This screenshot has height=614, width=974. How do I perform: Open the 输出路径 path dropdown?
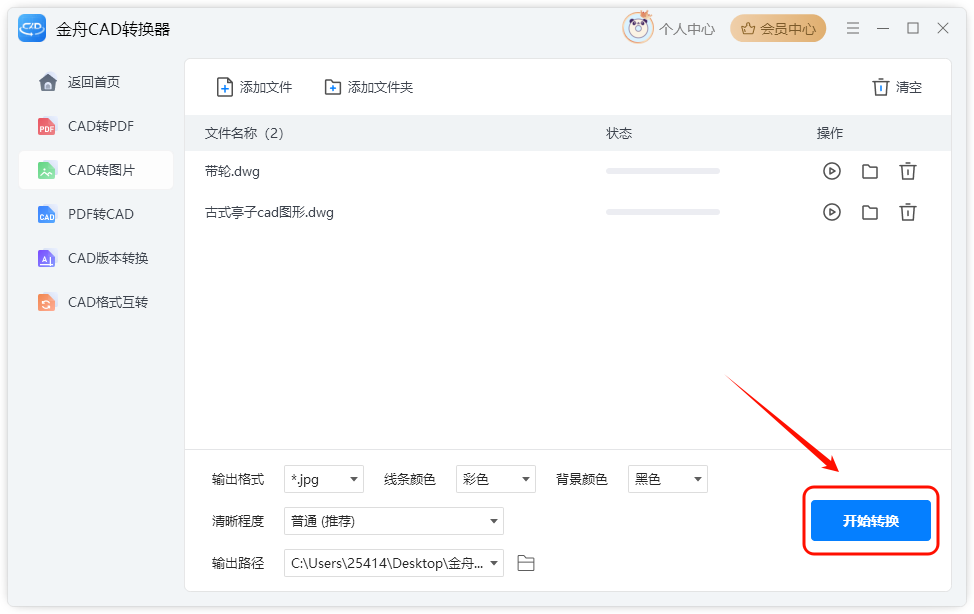pyautogui.click(x=394, y=563)
